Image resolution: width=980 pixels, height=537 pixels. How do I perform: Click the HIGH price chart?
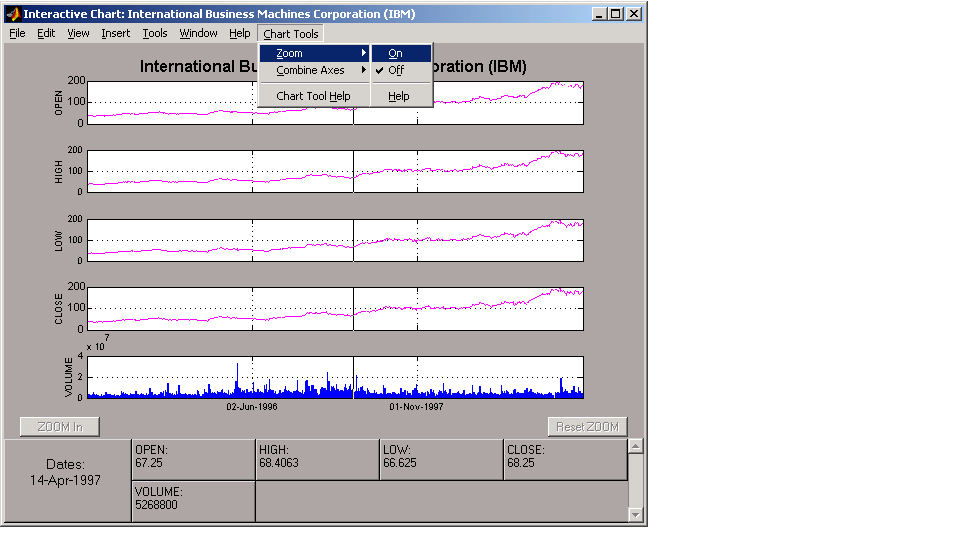[x=336, y=171]
